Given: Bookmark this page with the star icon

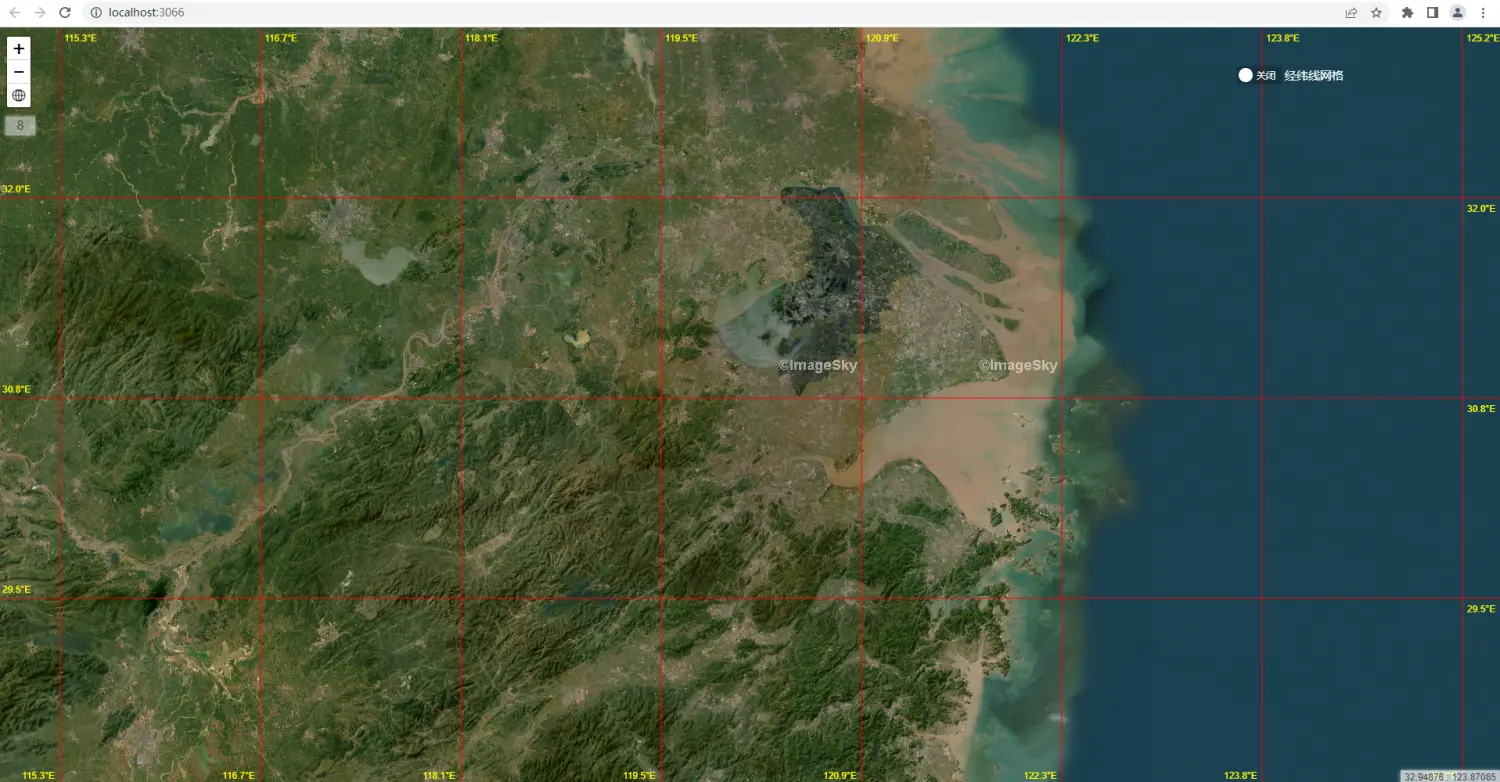Looking at the screenshot, I should point(1376,13).
